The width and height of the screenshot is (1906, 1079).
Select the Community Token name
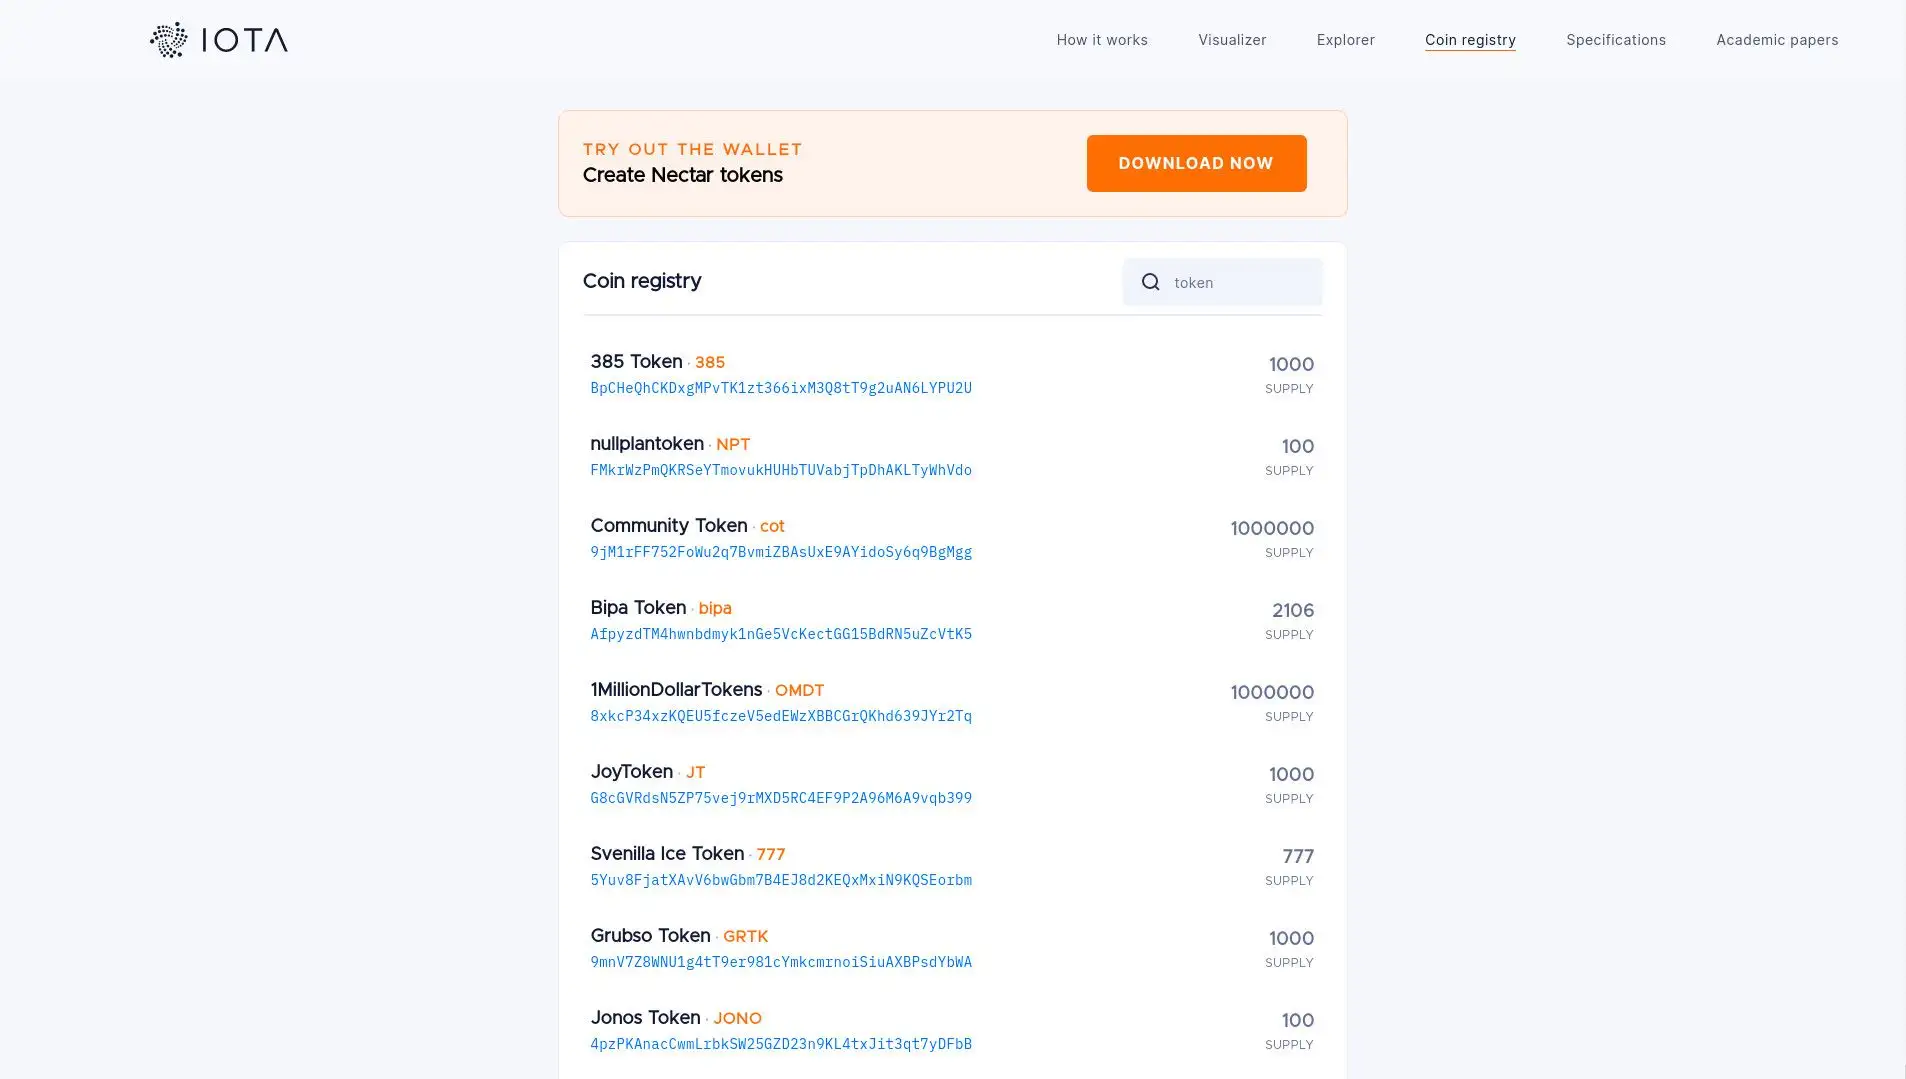tap(669, 526)
